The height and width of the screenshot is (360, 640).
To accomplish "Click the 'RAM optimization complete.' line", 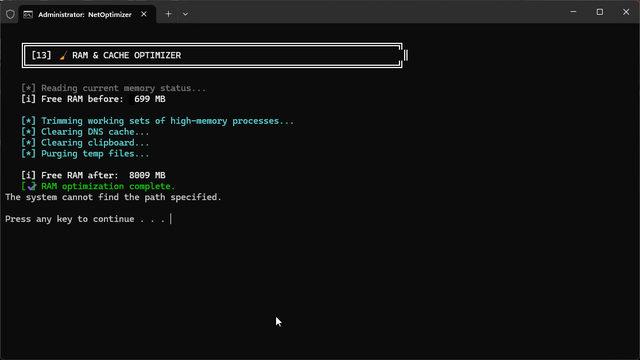I will tap(98, 186).
